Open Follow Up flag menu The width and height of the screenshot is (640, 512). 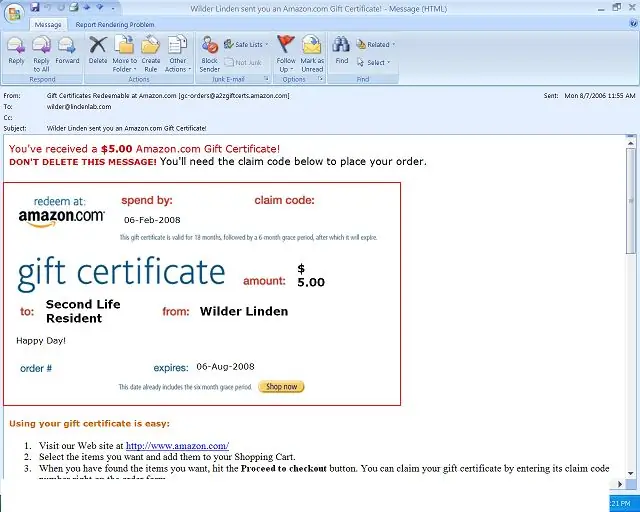click(x=286, y=54)
